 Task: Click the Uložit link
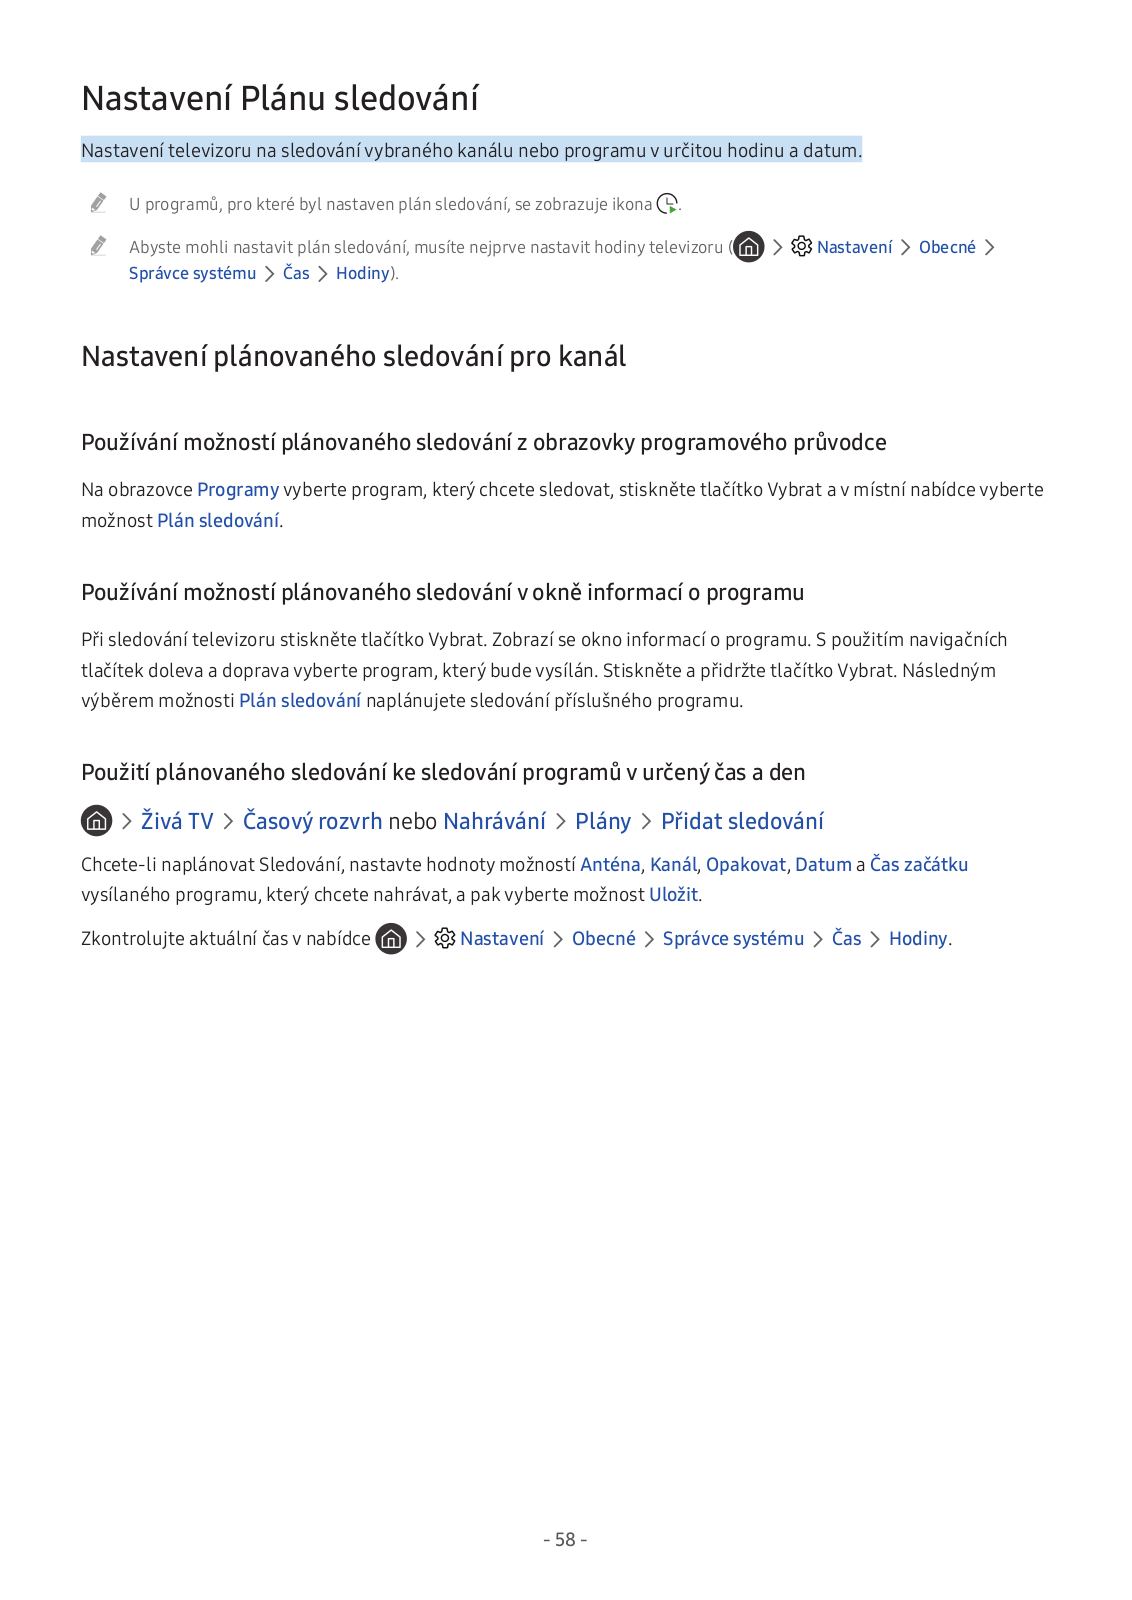674,895
